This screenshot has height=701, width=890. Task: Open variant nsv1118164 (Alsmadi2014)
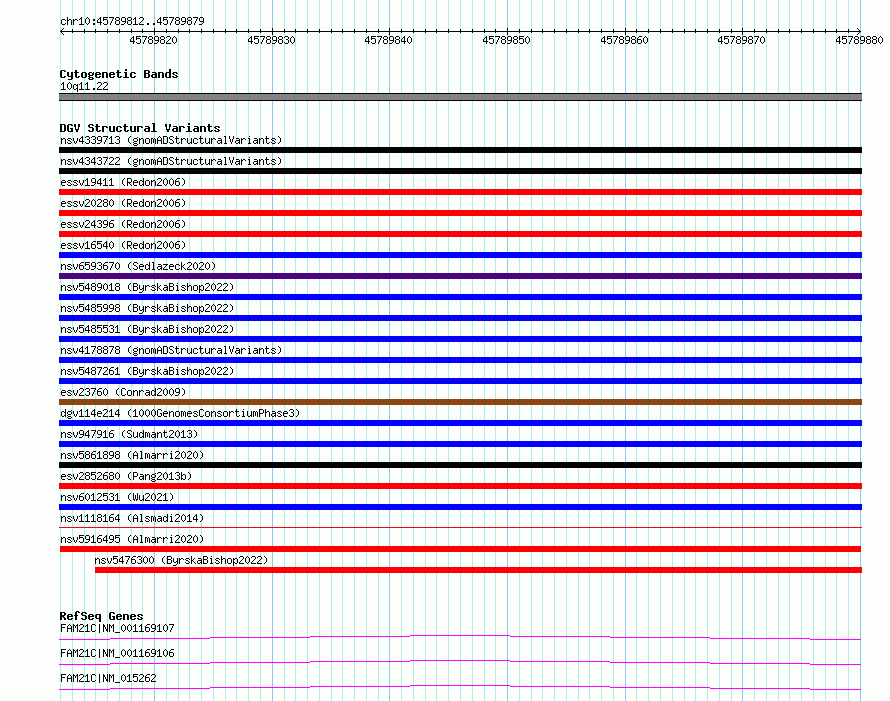point(132,518)
